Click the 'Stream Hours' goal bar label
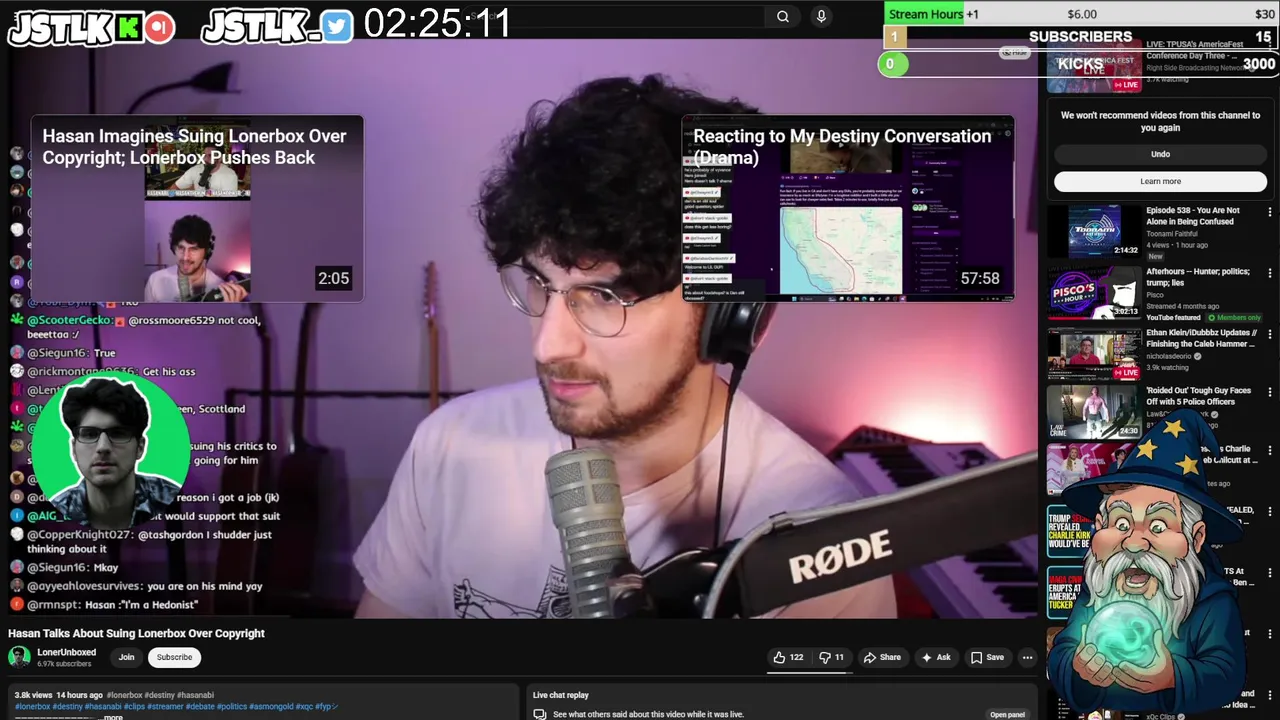The width and height of the screenshot is (1280, 720). 926,14
